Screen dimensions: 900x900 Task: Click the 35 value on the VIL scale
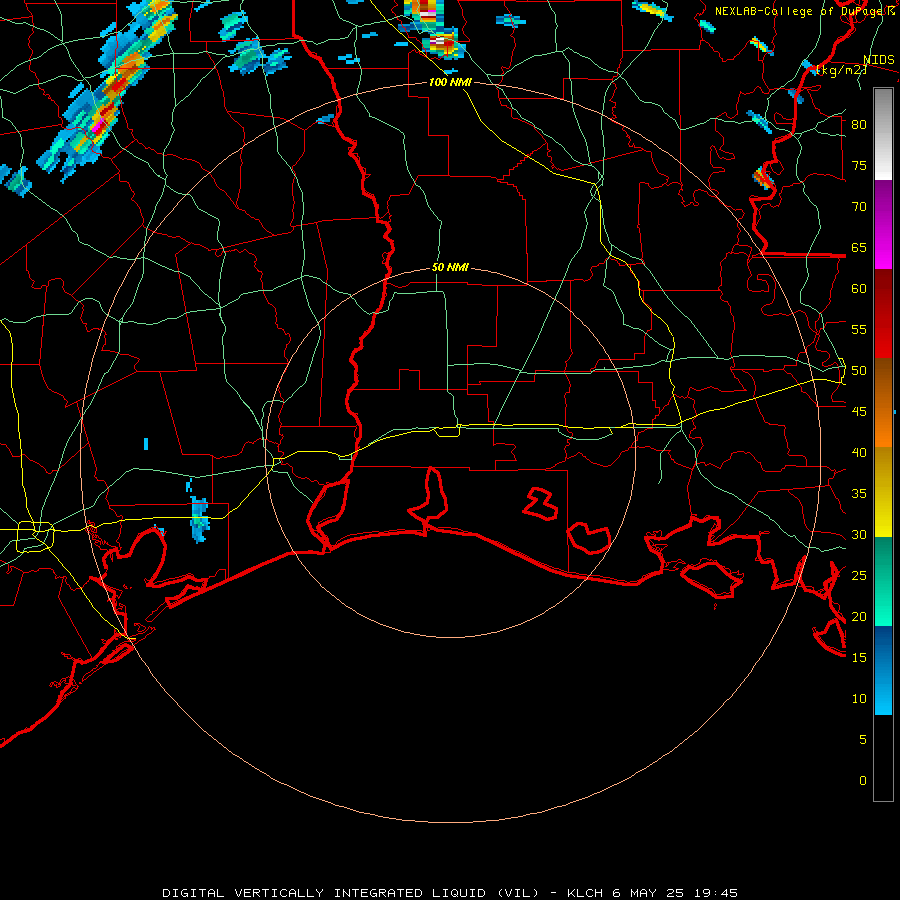[x=859, y=494]
